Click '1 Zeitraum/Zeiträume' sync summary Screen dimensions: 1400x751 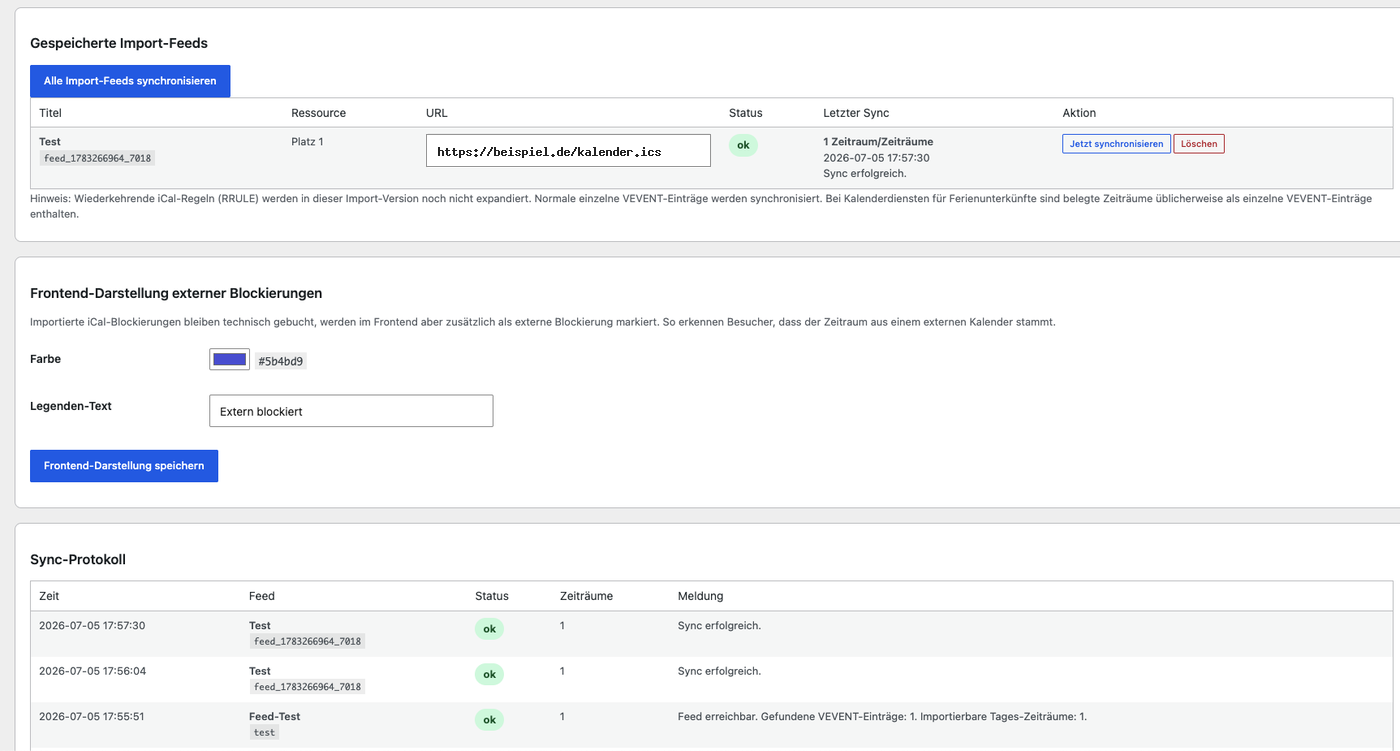pos(878,142)
